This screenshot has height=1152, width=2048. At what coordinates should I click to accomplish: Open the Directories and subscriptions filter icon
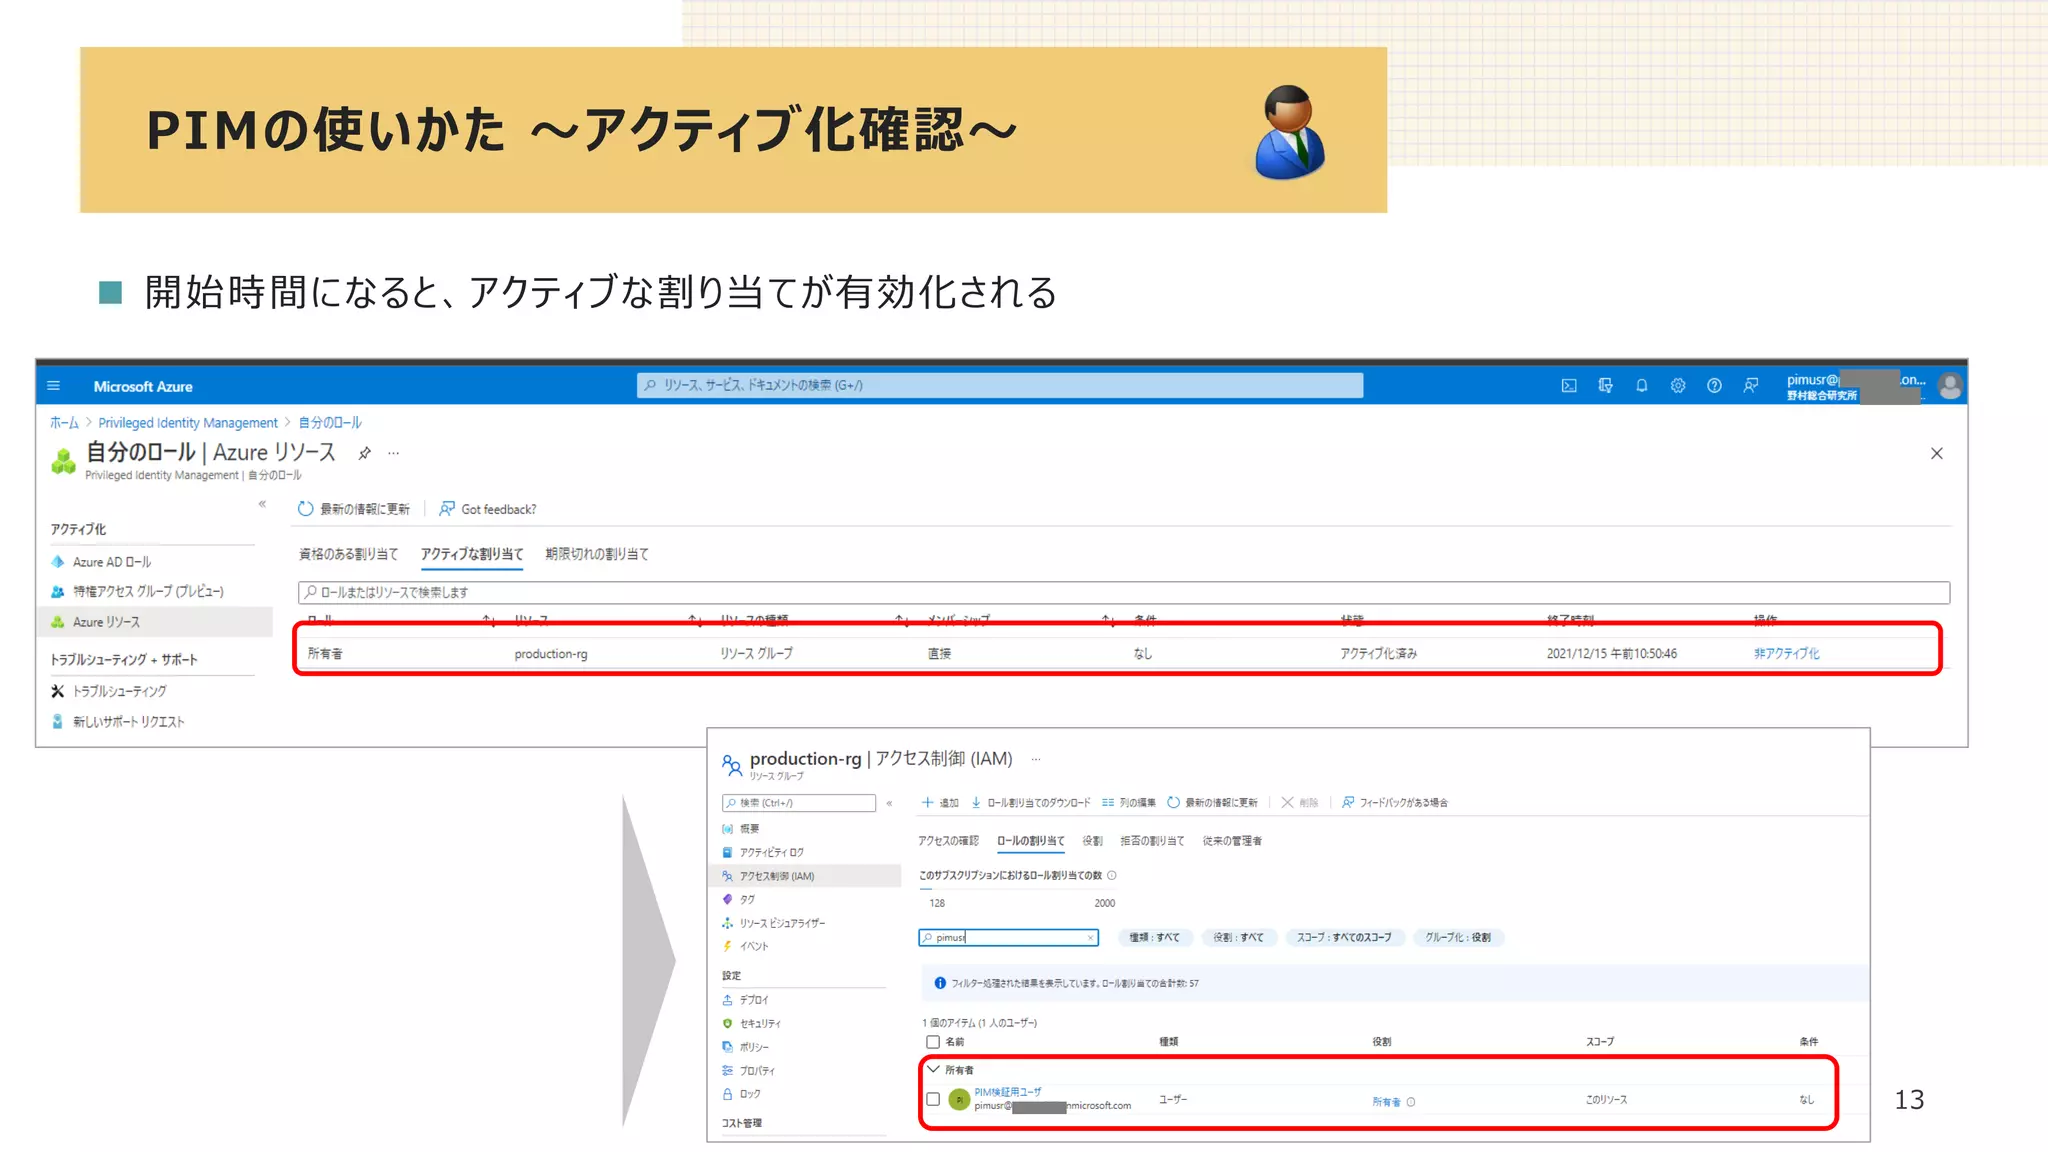point(1605,386)
